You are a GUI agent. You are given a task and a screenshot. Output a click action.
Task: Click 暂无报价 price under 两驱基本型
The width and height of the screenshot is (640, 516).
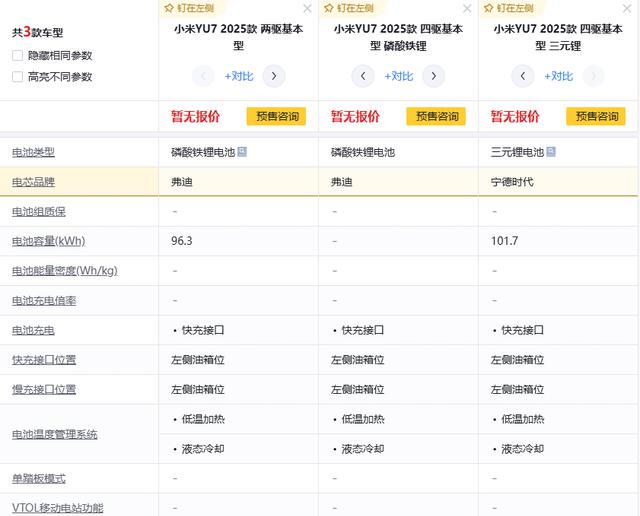click(x=196, y=117)
